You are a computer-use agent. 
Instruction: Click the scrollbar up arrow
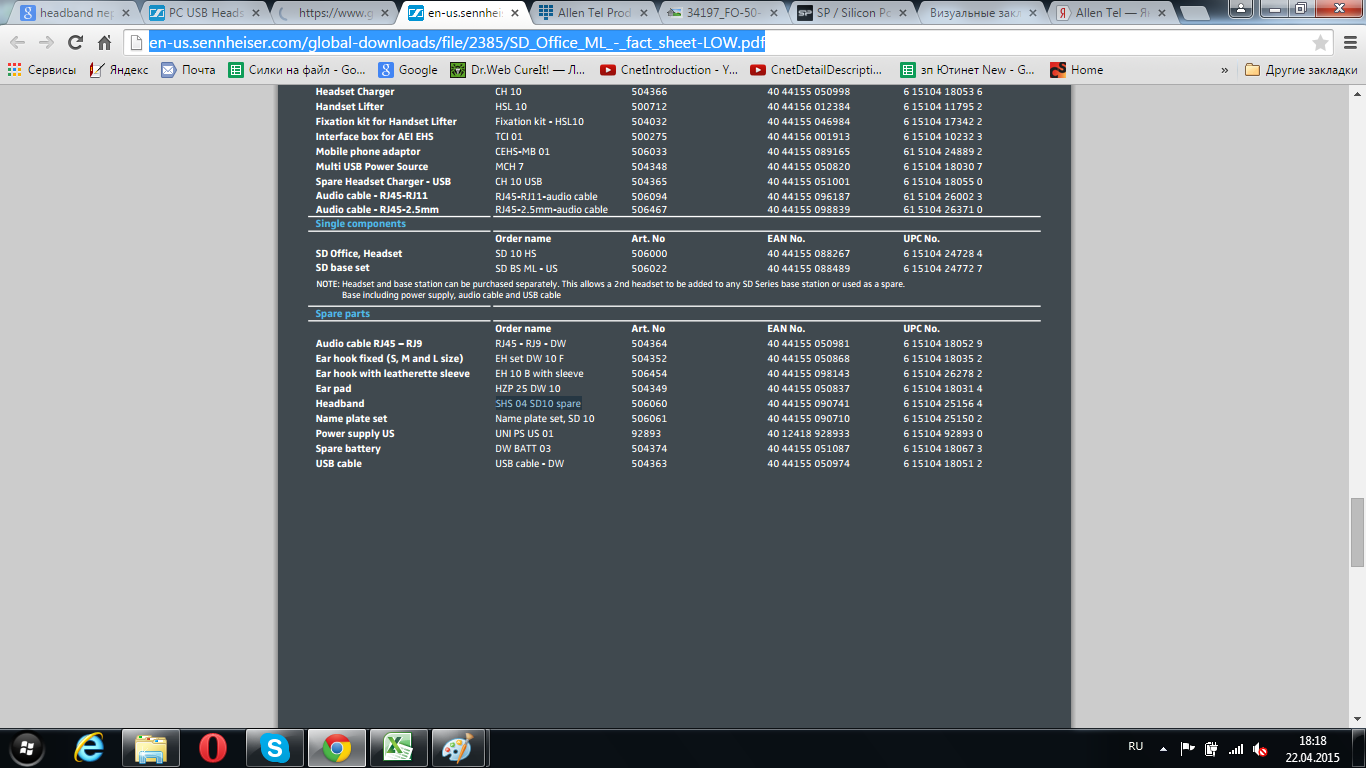click(x=1357, y=92)
